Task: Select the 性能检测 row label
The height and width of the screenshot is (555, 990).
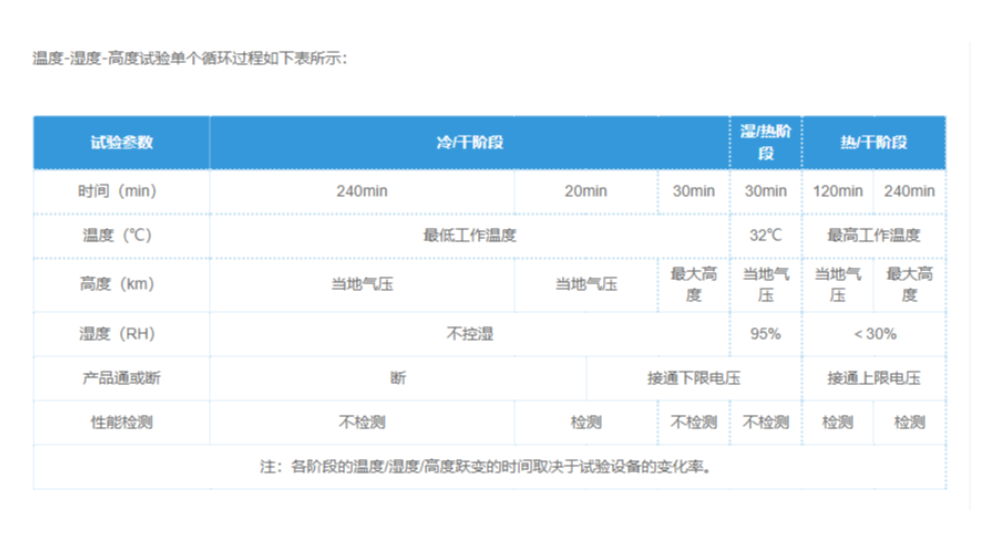Action: click(121, 422)
